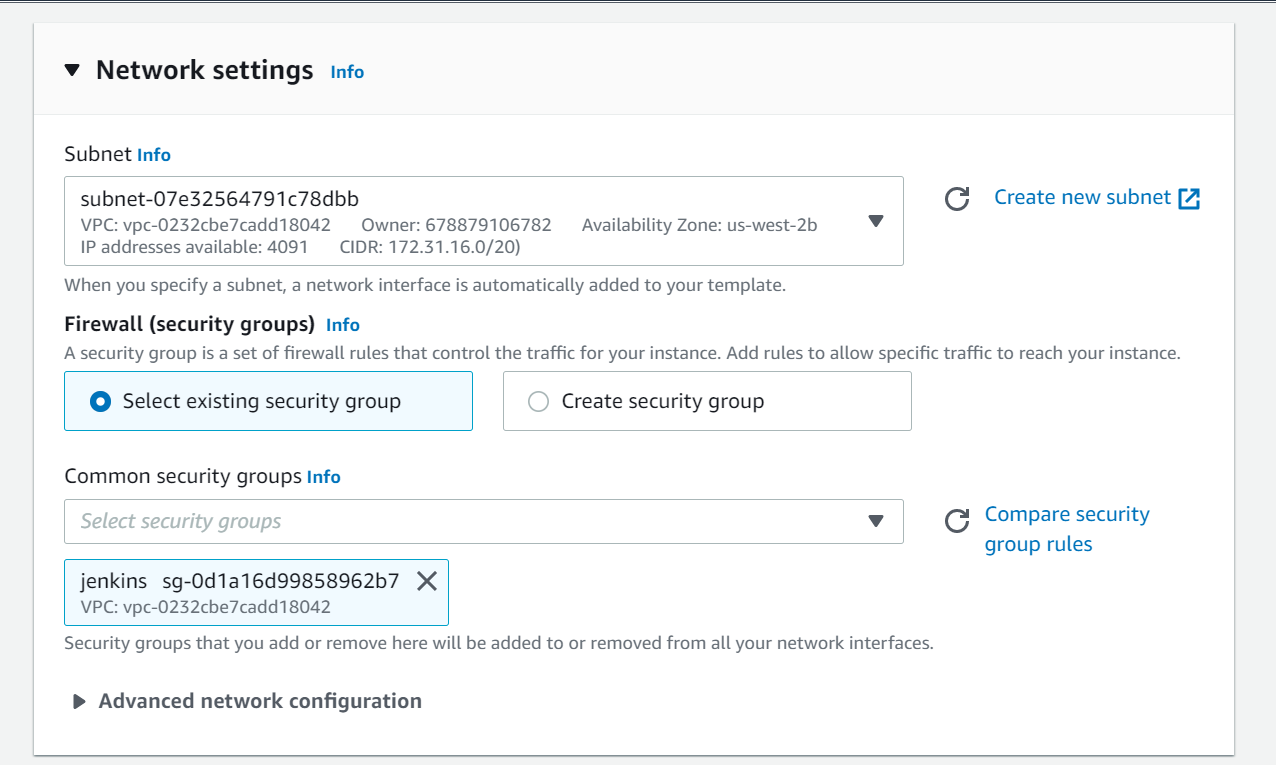
Task: Click the note about security groups added or removed
Action: [x=499, y=643]
